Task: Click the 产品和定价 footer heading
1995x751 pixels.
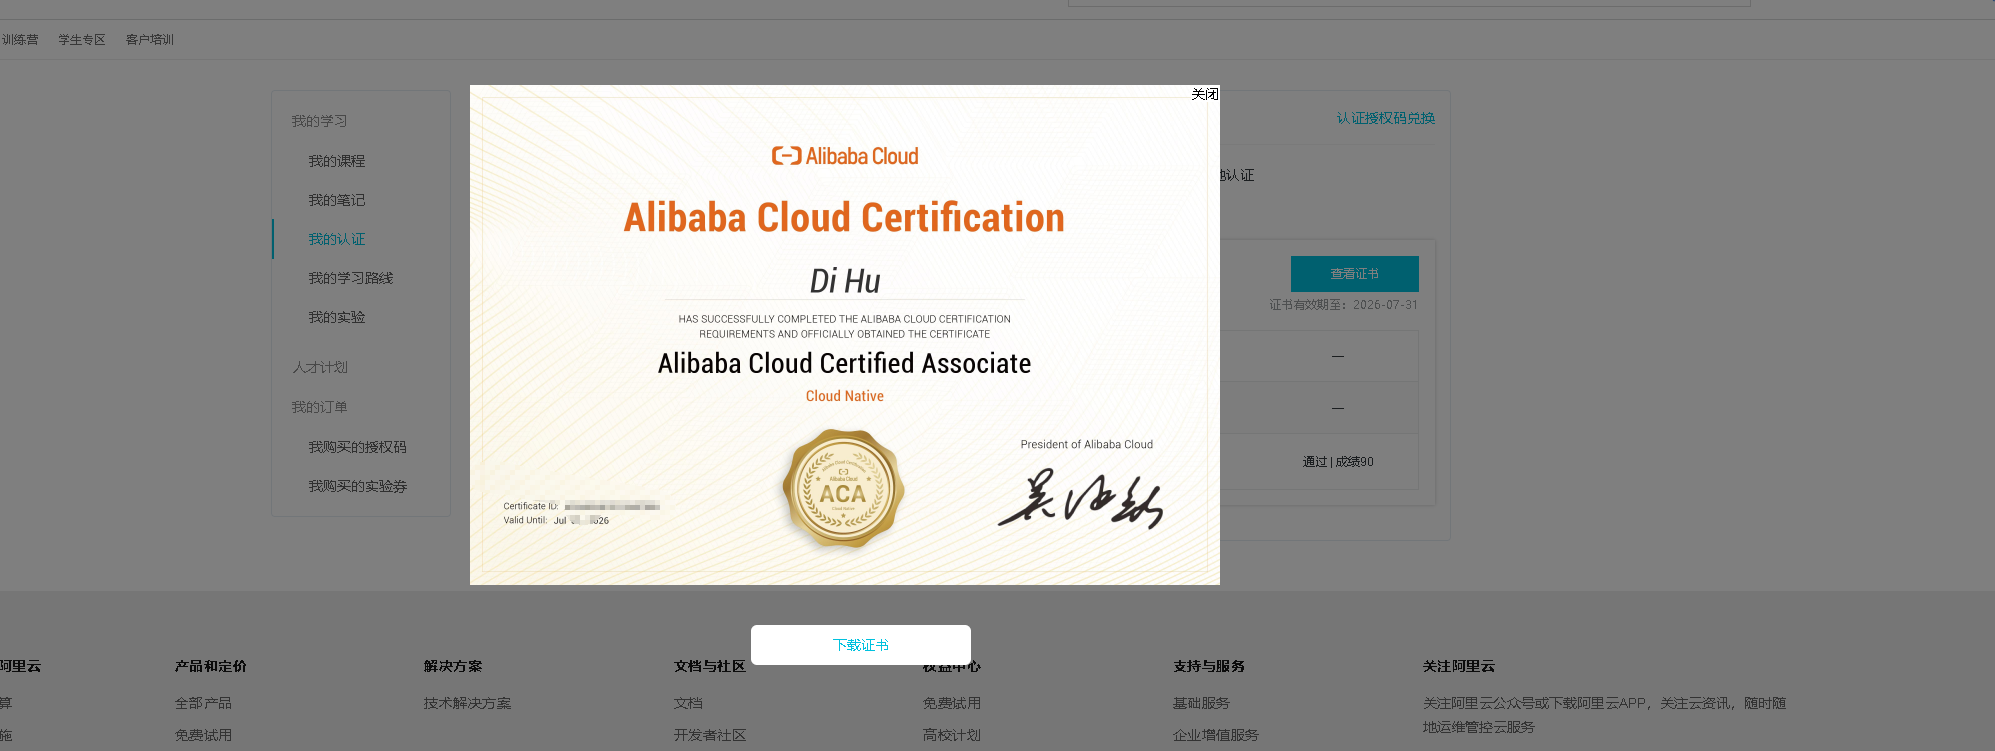Action: pos(211,666)
